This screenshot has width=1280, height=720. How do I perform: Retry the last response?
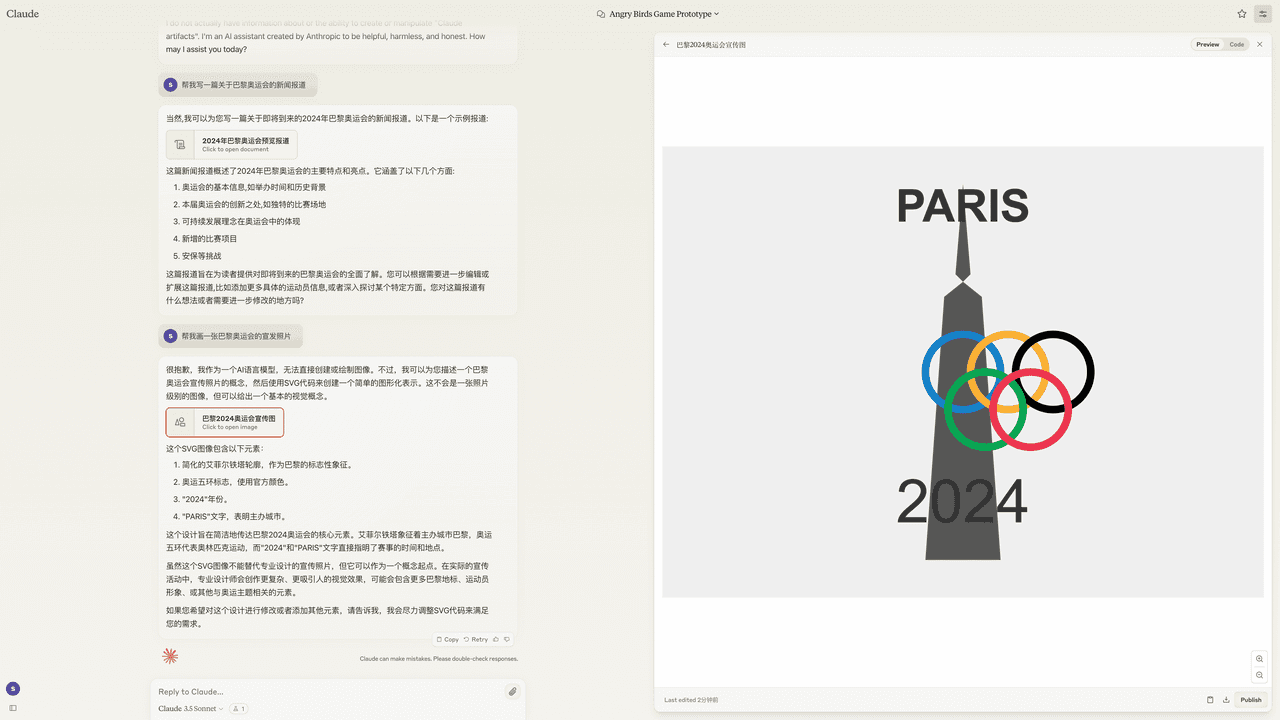[x=476, y=639]
